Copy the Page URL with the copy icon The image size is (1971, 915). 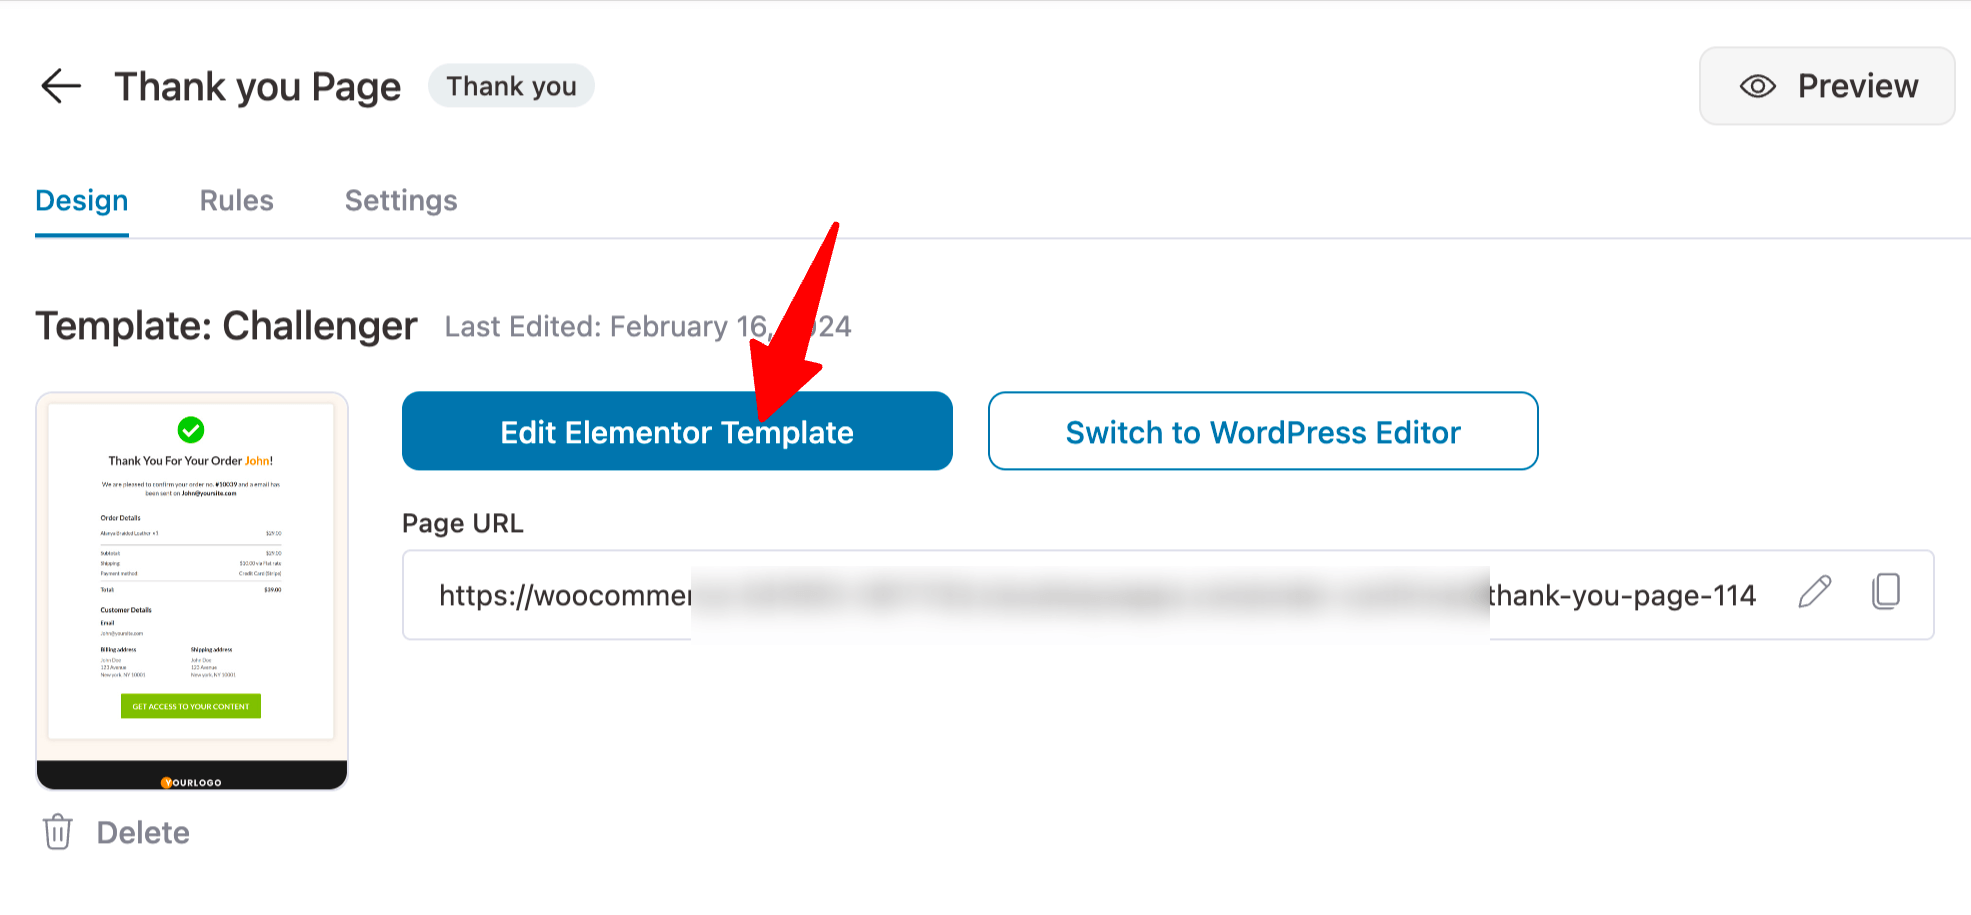[1886, 593]
